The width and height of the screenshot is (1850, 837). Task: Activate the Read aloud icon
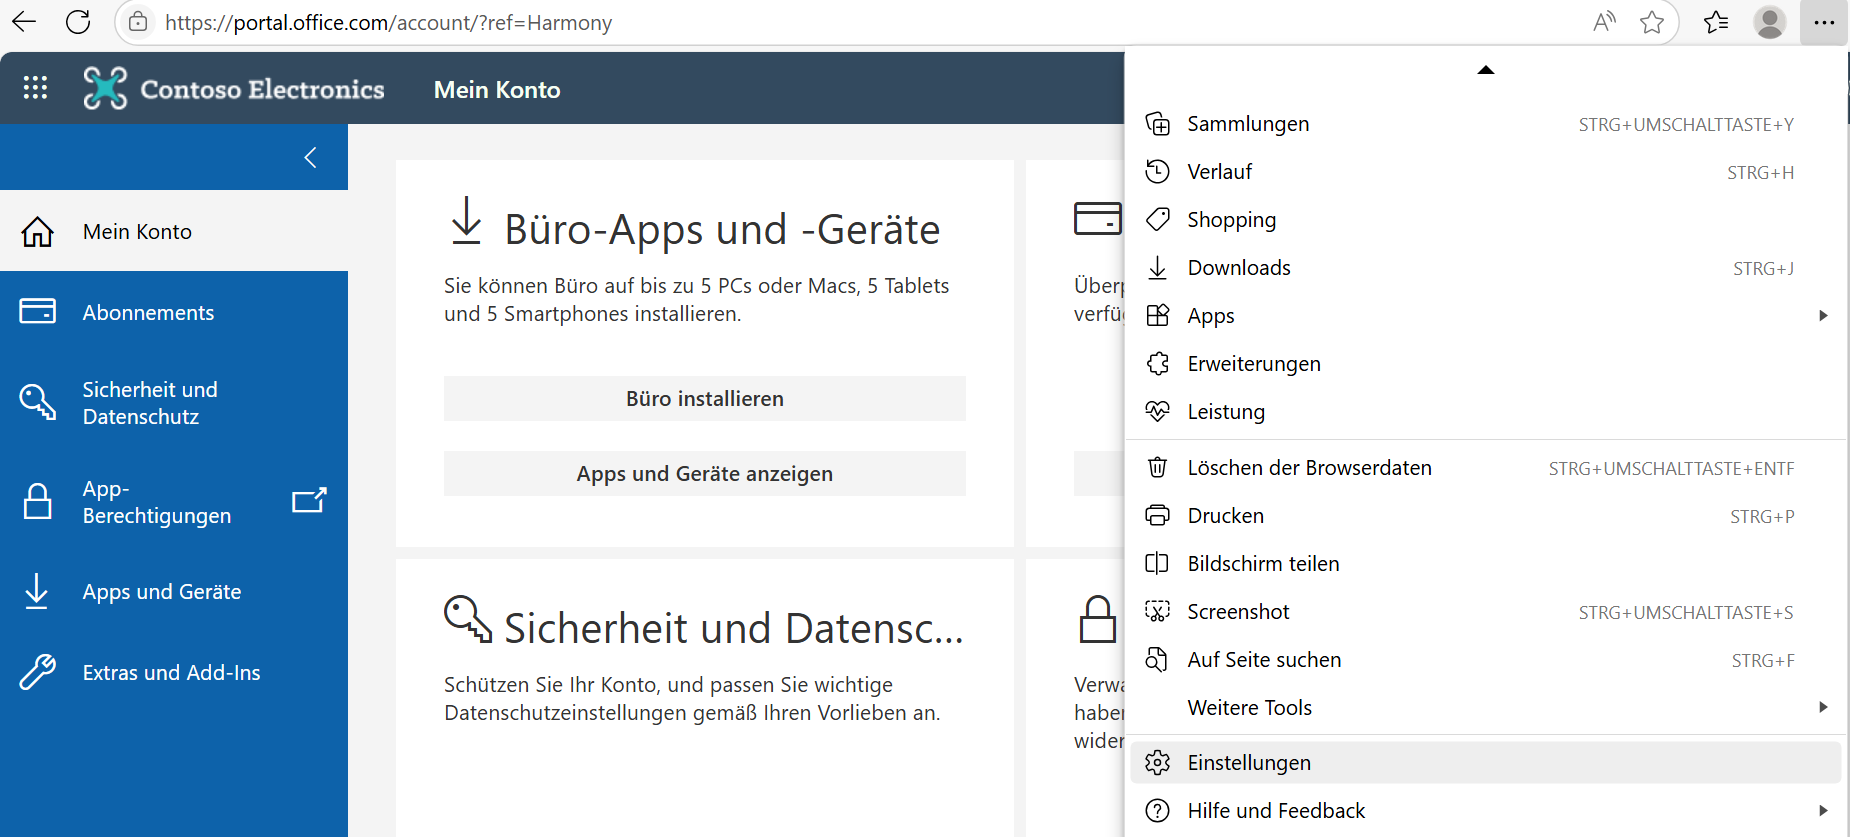1604,22
